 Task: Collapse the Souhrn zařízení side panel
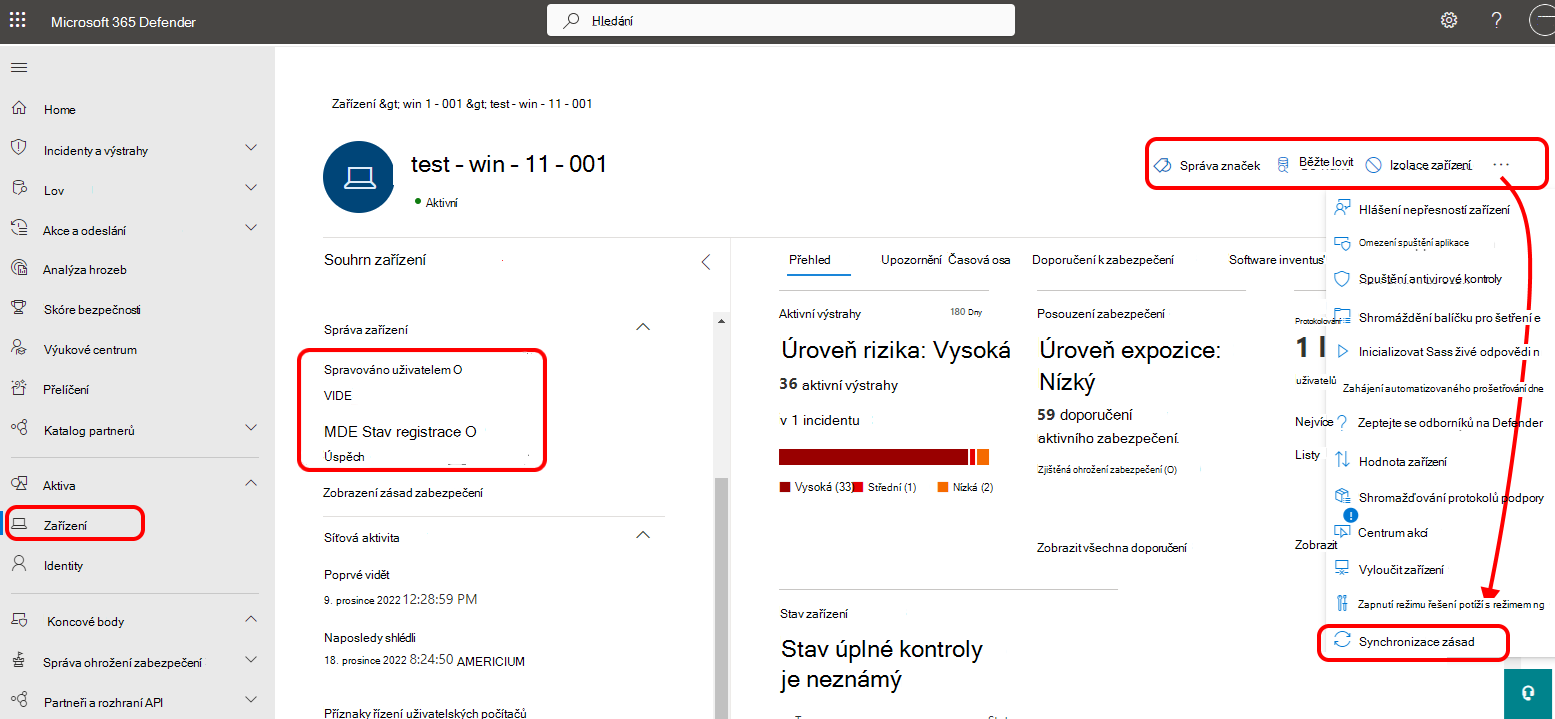705,262
